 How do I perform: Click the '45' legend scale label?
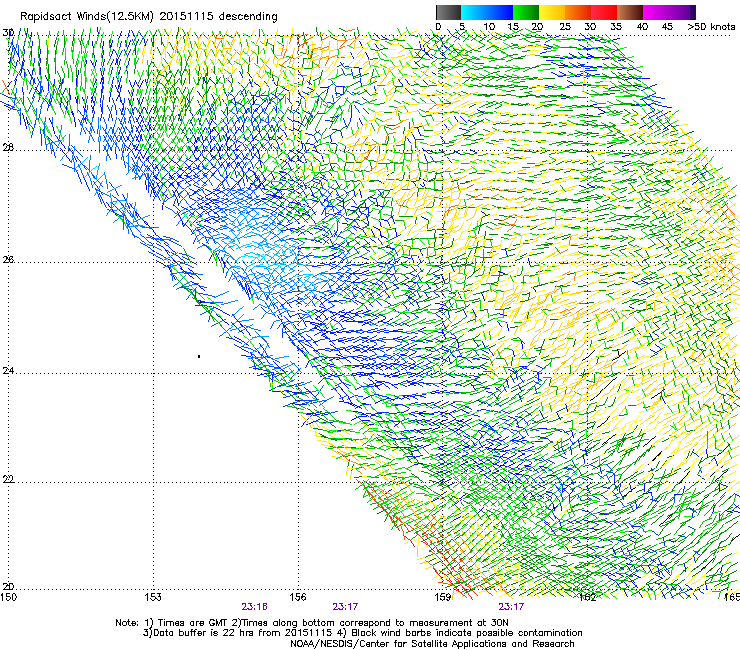click(667, 27)
